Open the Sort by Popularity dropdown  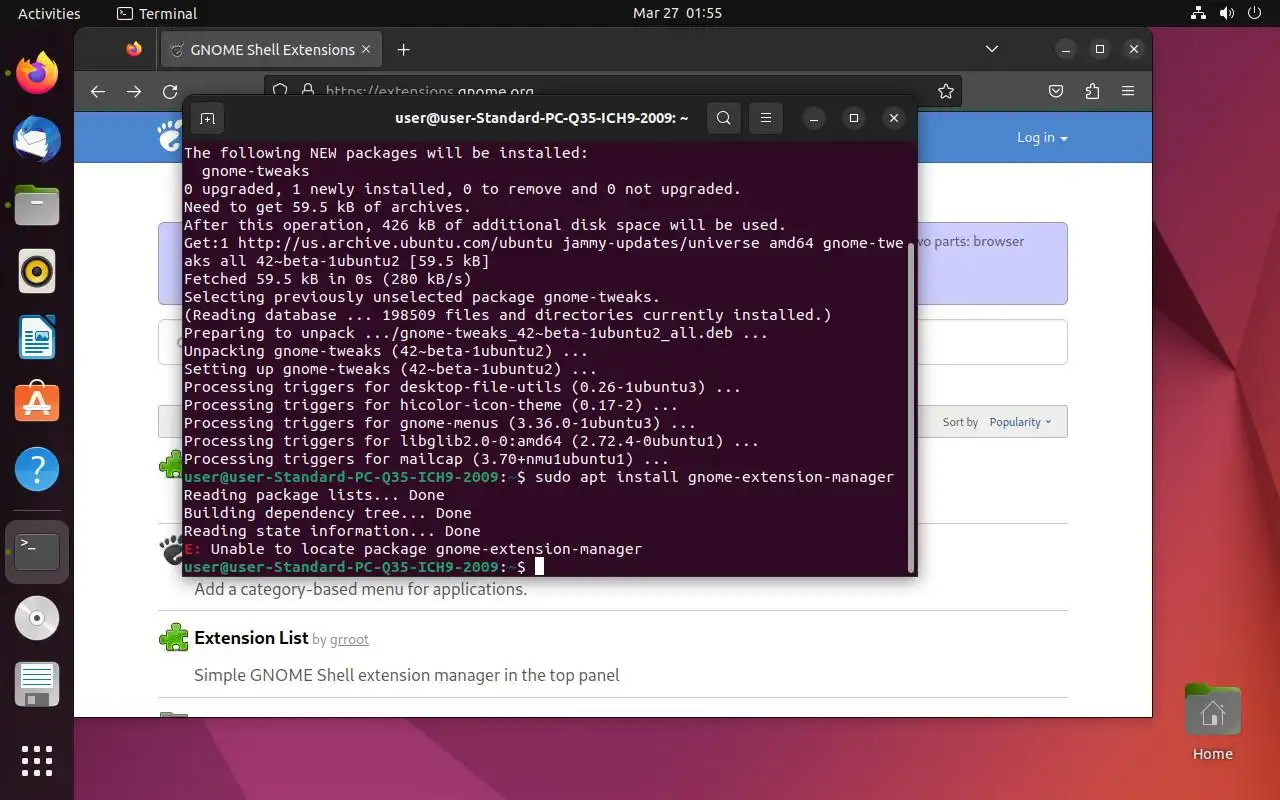1020,422
